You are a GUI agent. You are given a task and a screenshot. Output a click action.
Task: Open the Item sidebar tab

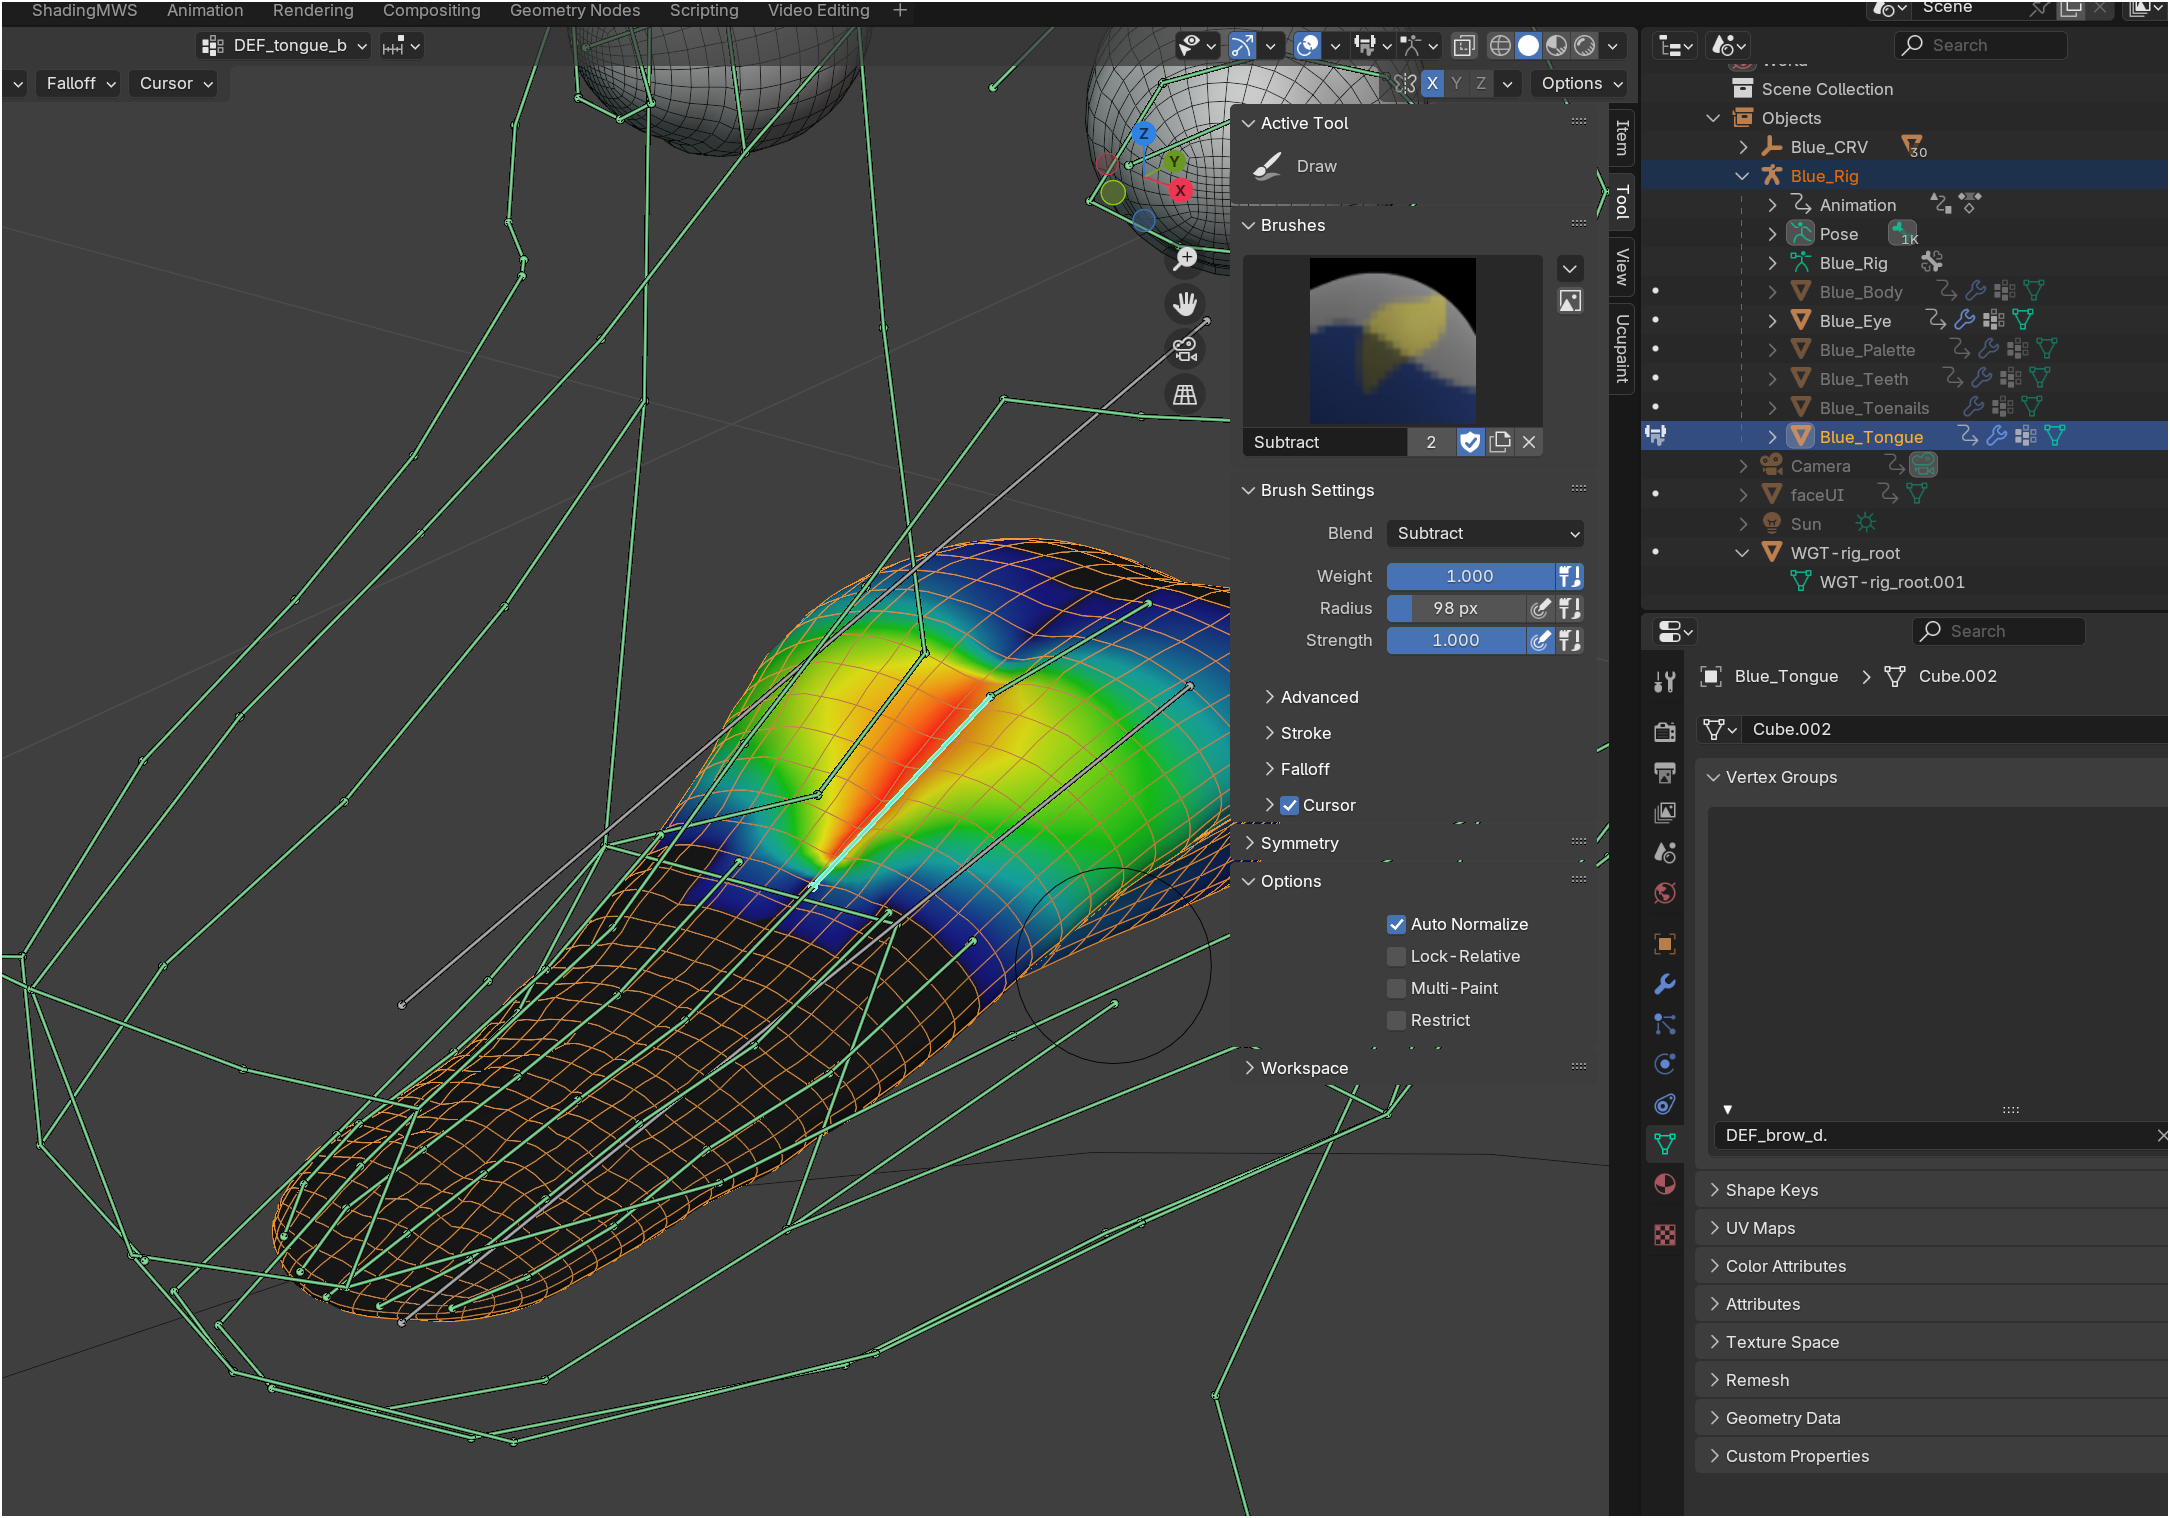click(x=1622, y=137)
